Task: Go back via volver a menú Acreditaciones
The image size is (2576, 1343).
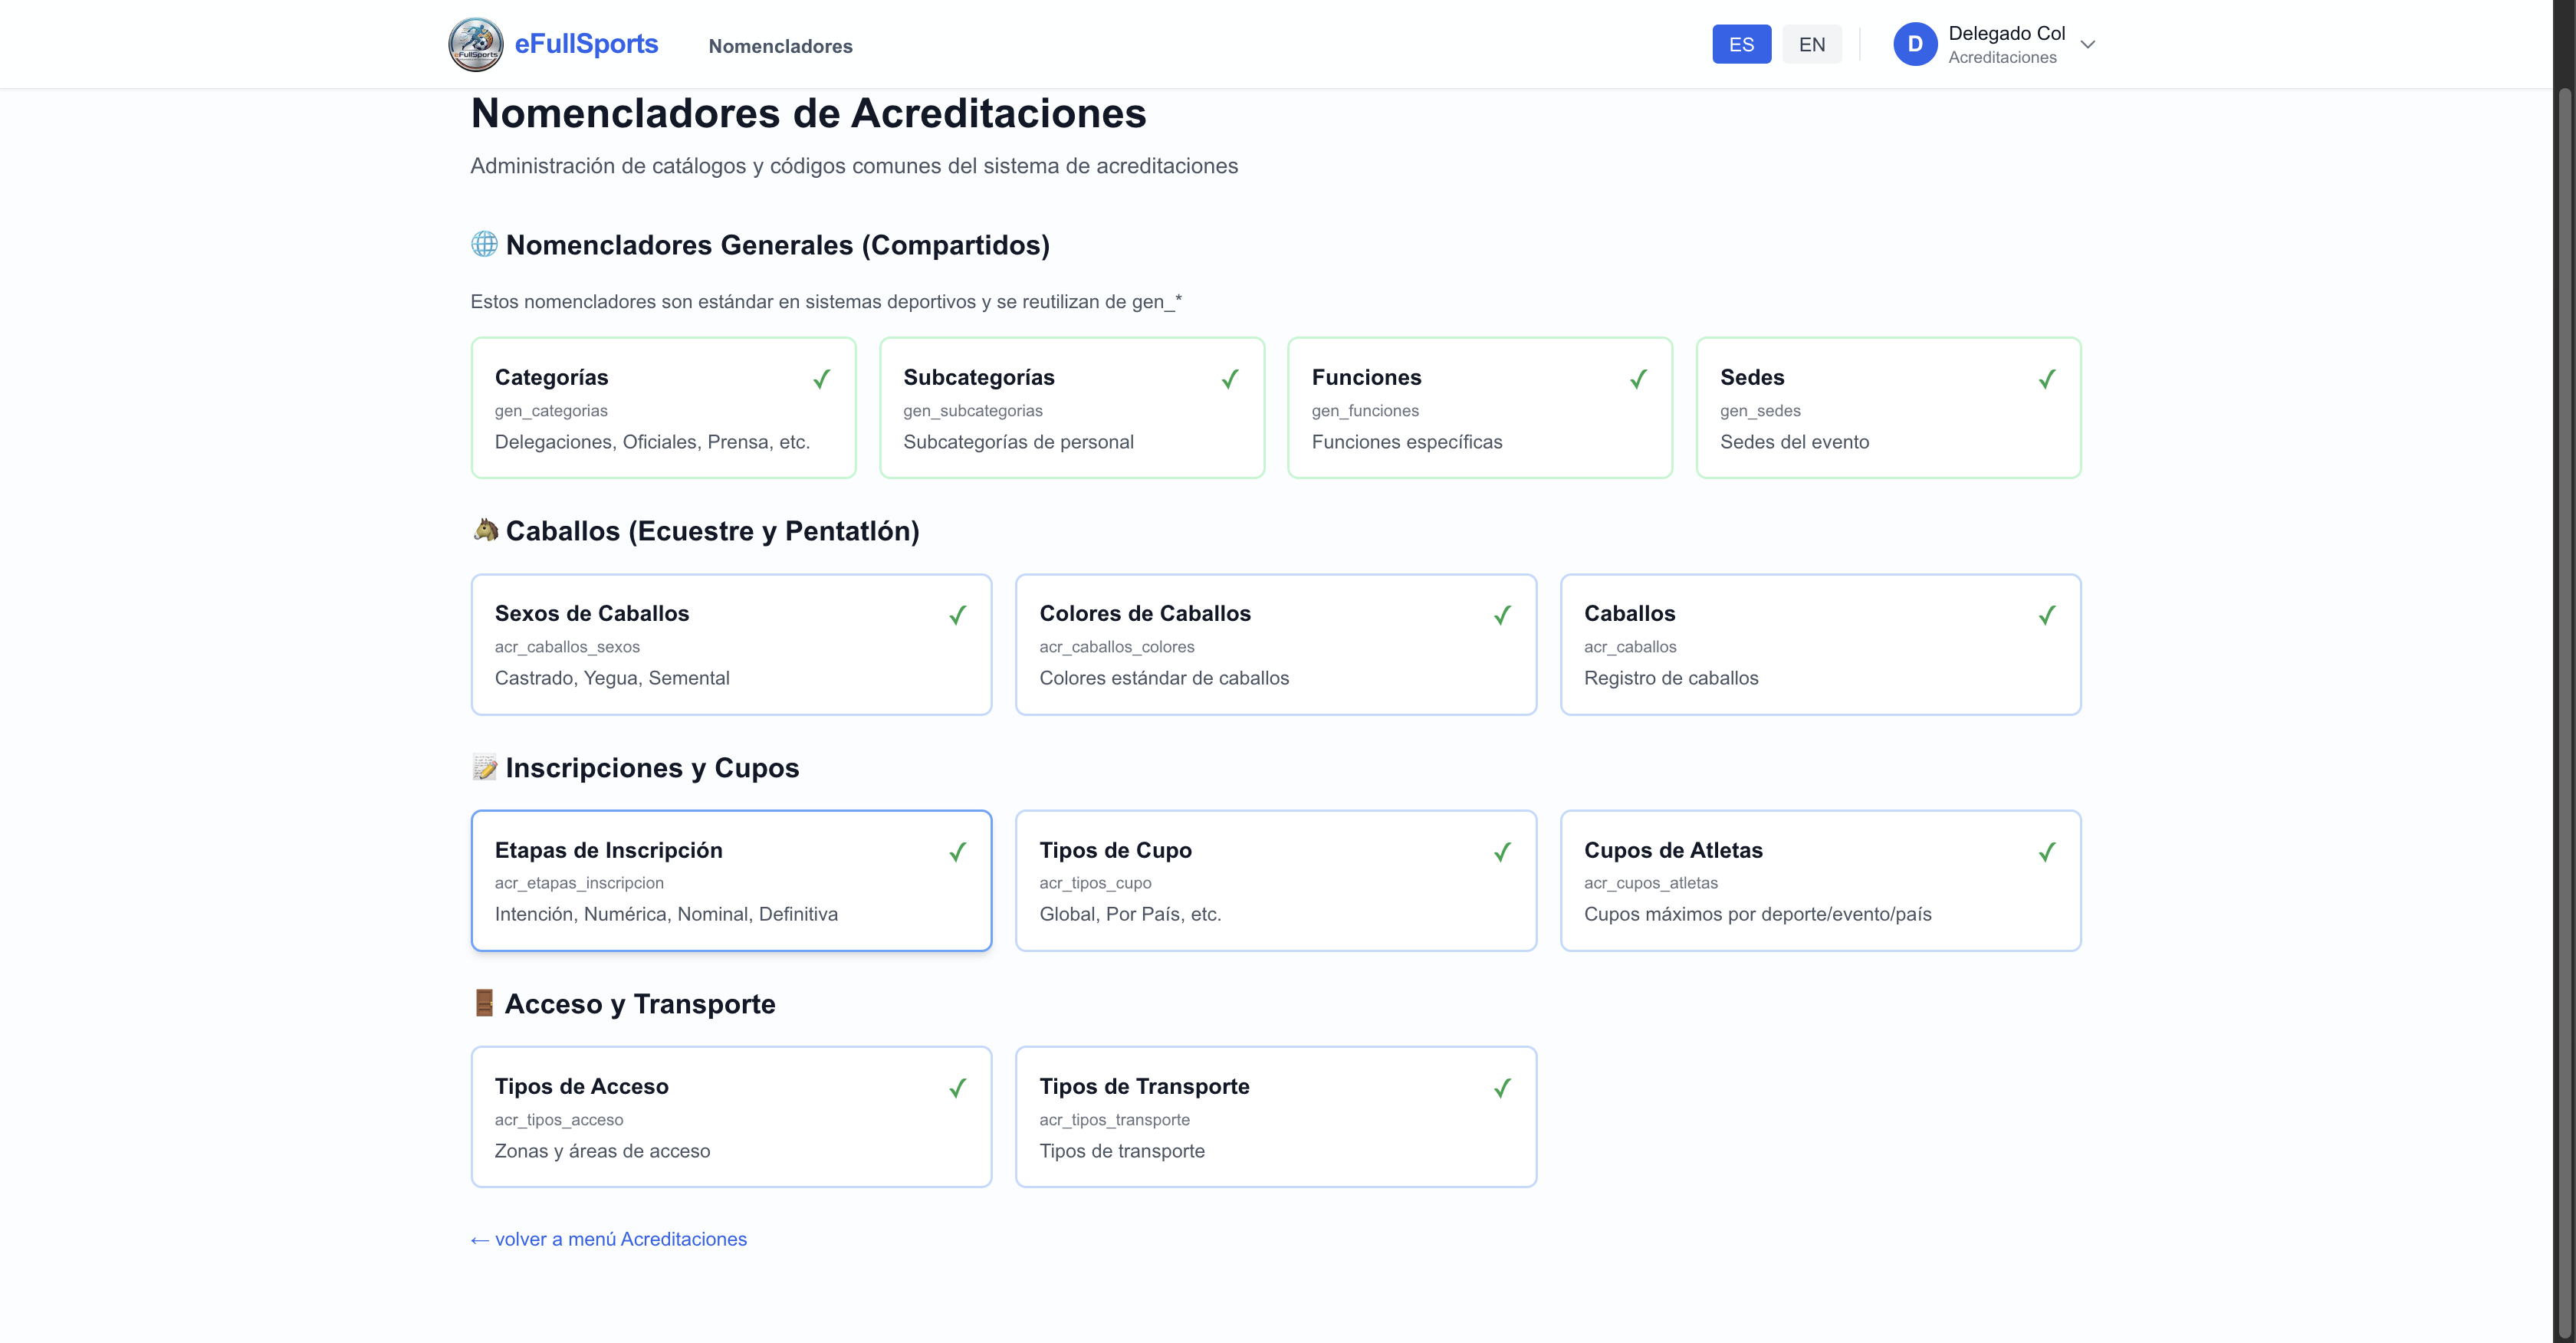Action: tap(609, 1239)
